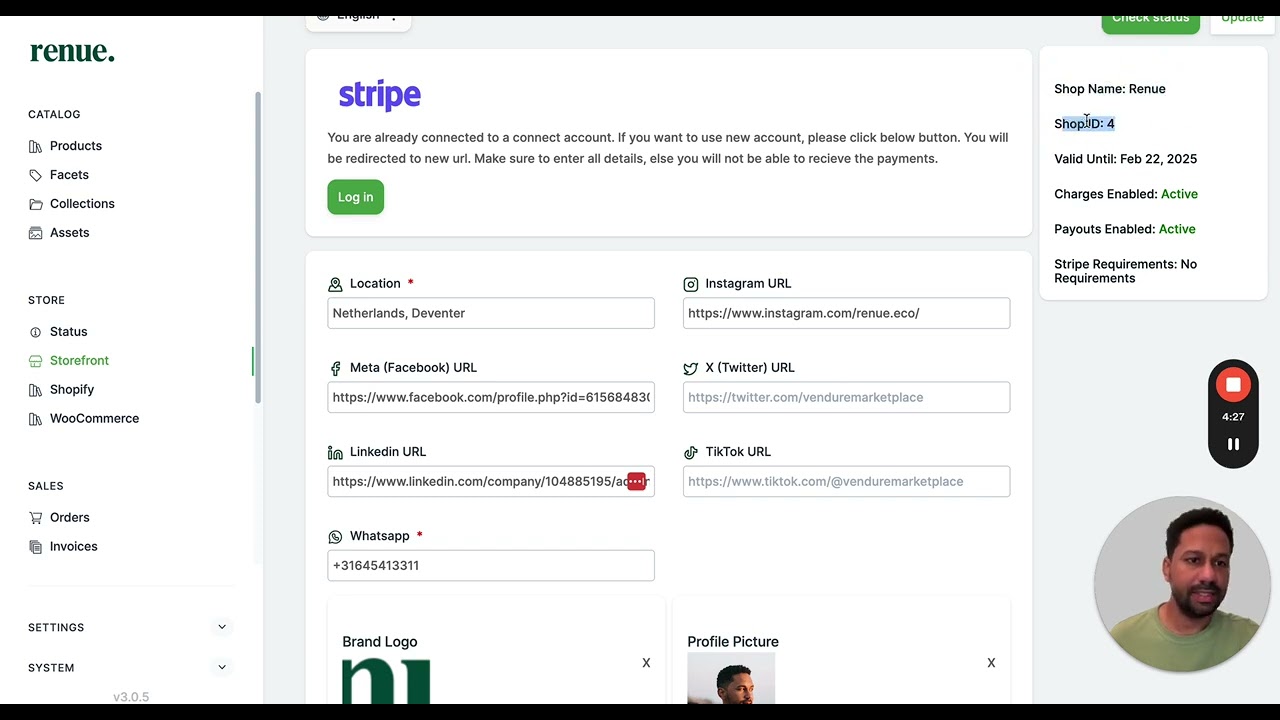This screenshot has width=1280, height=720.
Task: Focus the Whatsapp number field
Action: [x=491, y=565]
